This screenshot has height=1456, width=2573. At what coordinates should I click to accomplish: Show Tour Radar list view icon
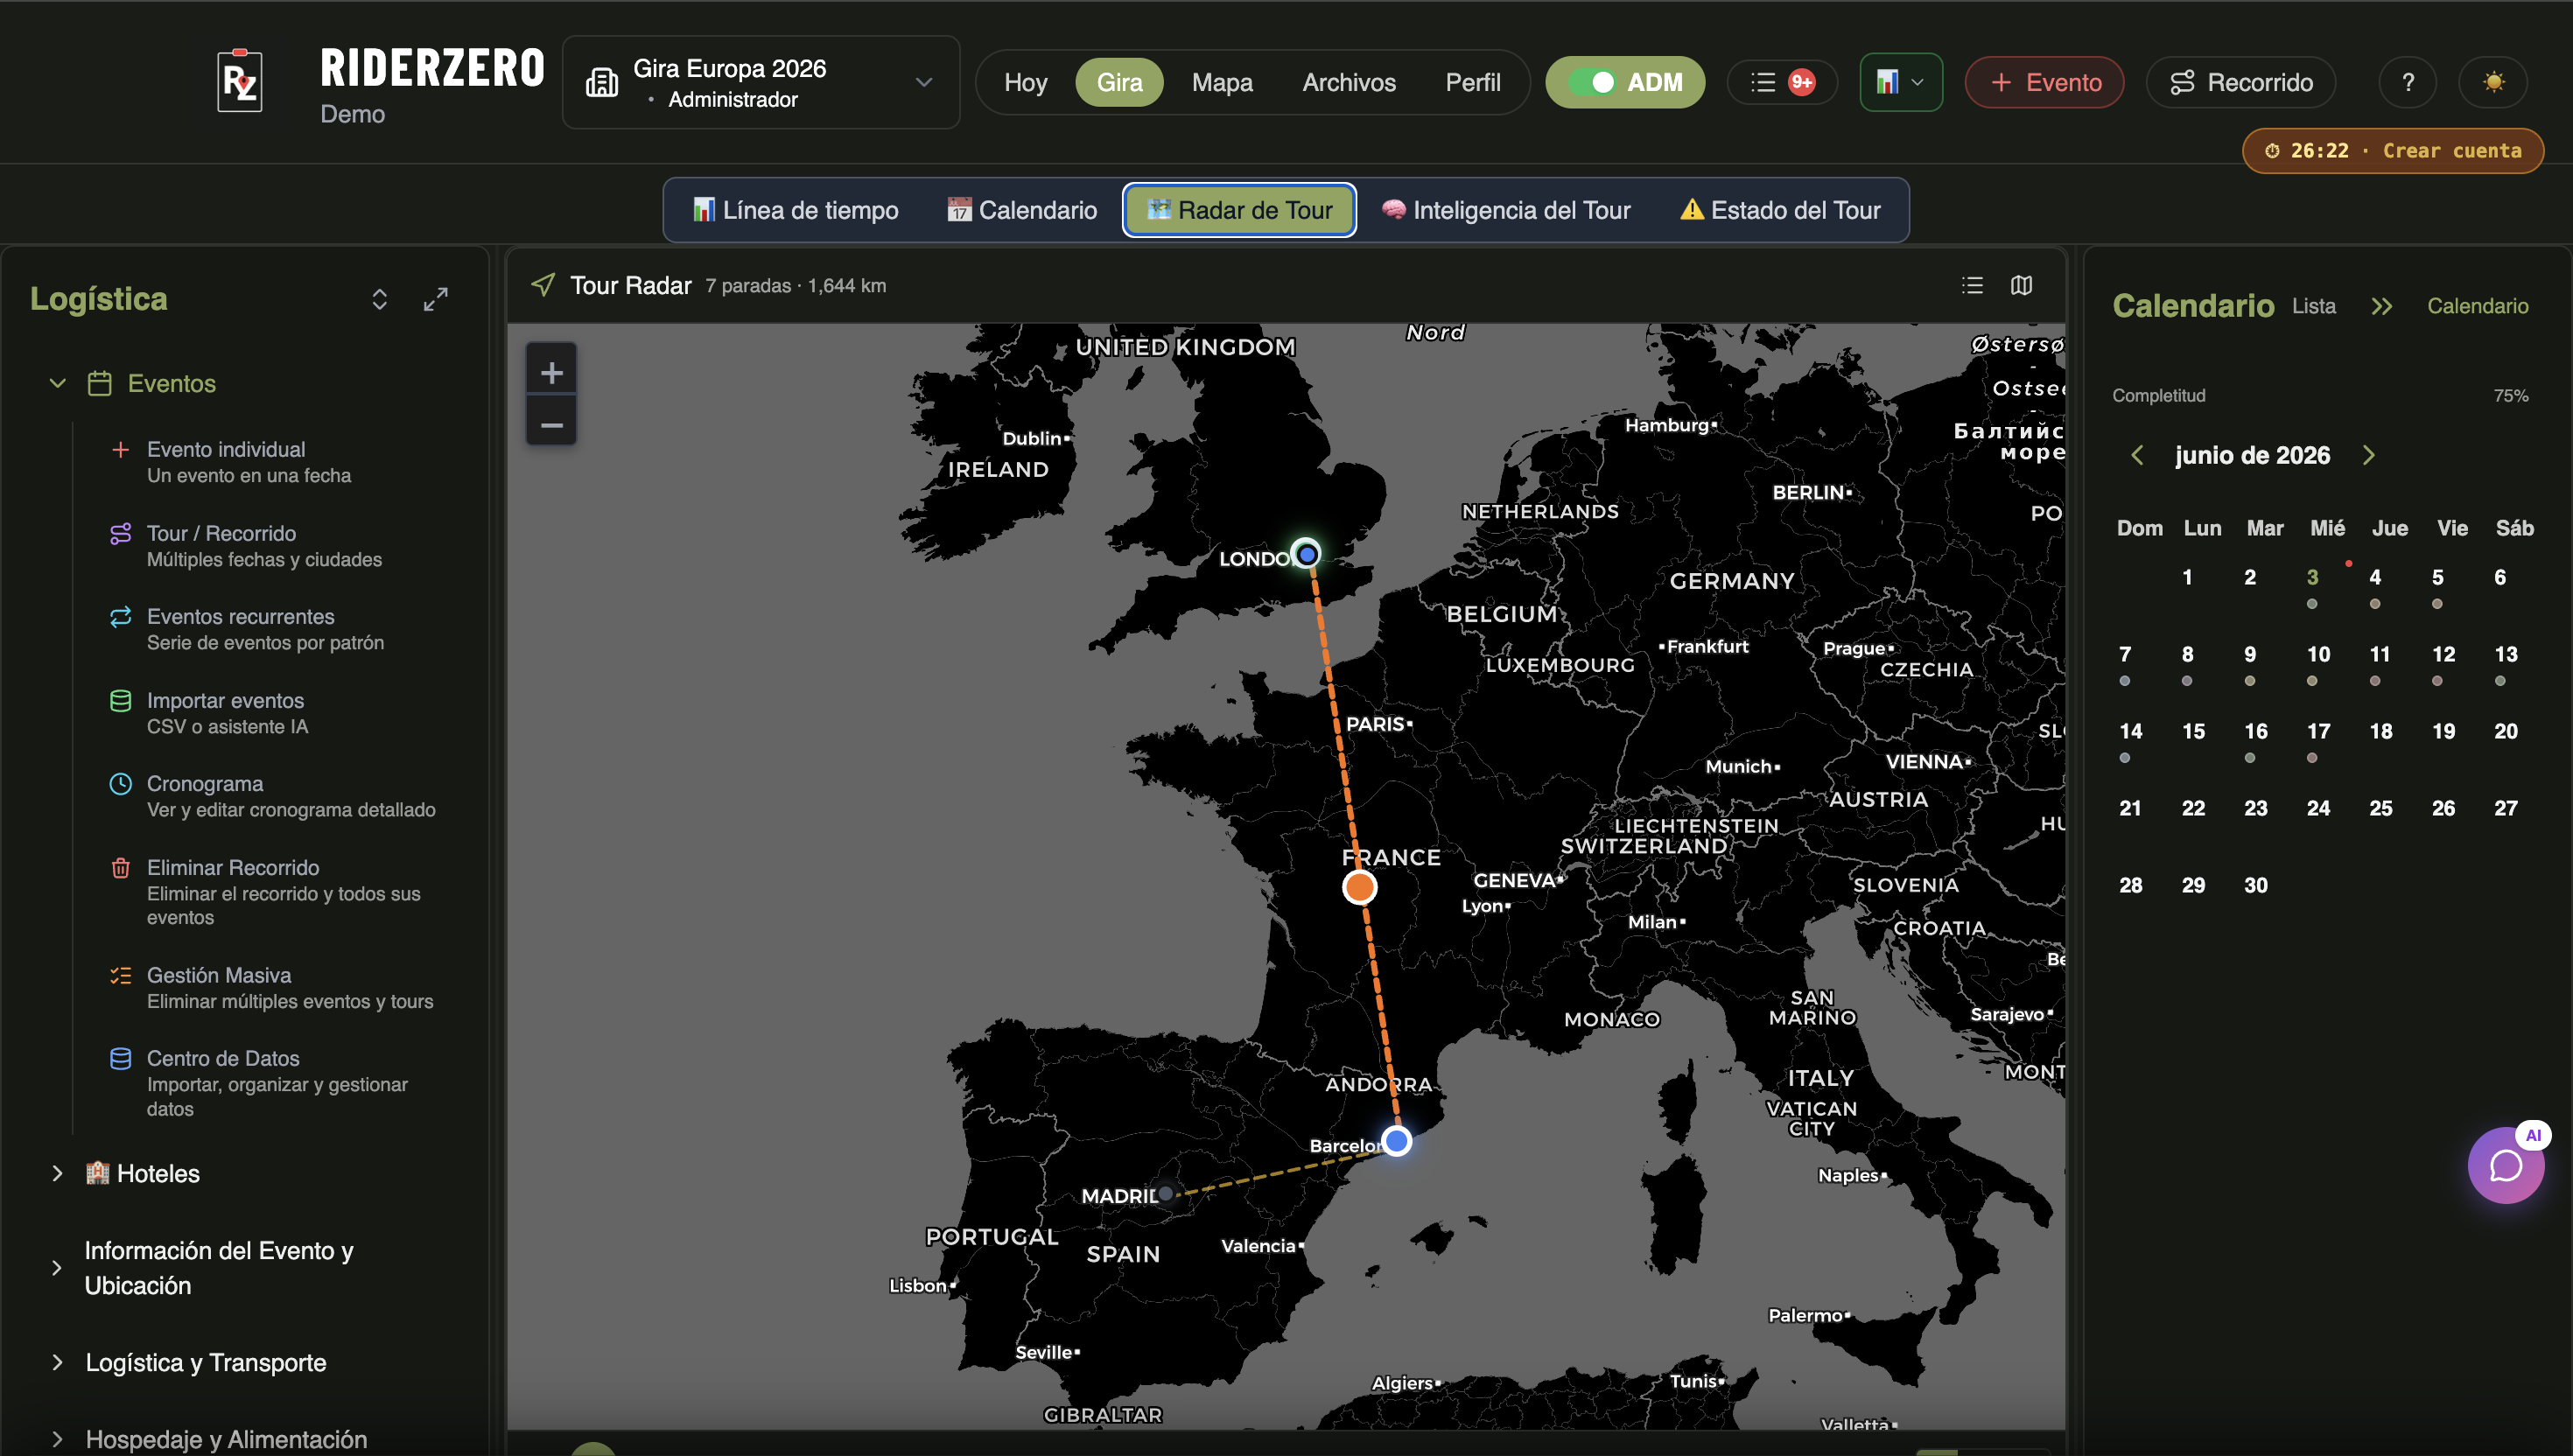pos(1972,286)
